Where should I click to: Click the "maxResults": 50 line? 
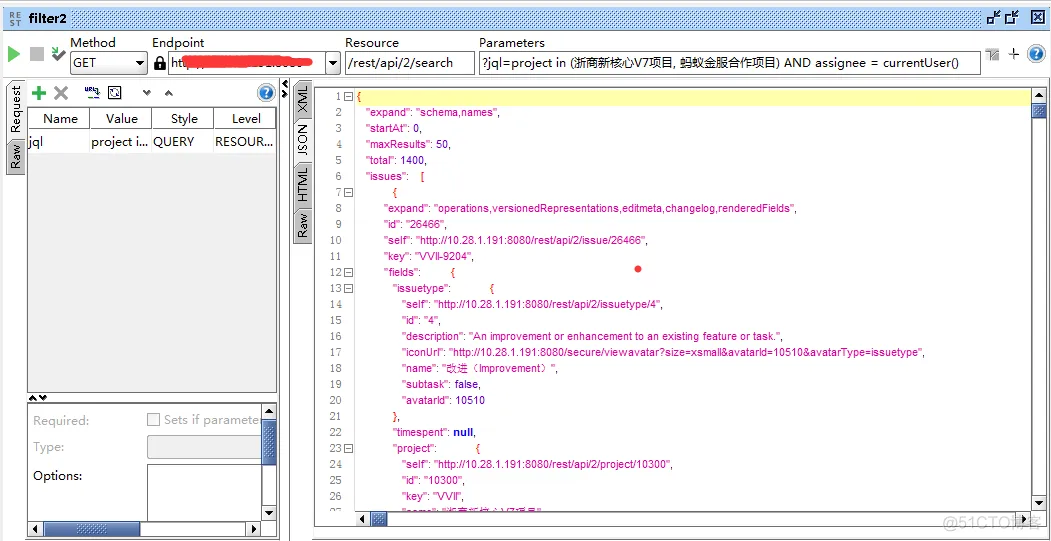coord(408,144)
